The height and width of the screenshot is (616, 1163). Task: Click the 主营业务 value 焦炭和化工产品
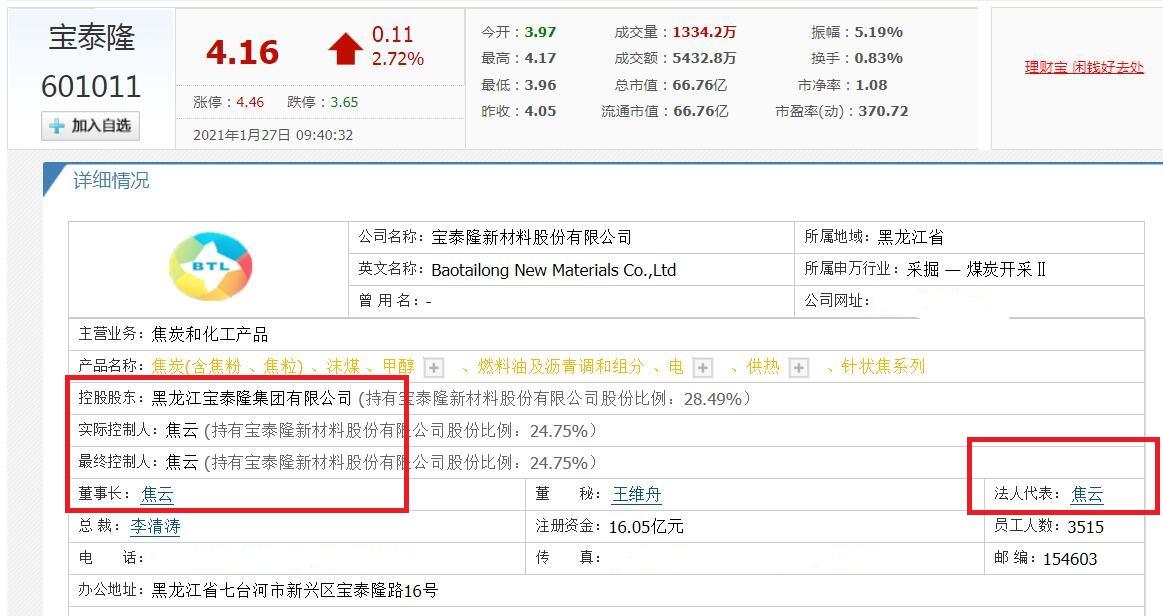(x=210, y=334)
